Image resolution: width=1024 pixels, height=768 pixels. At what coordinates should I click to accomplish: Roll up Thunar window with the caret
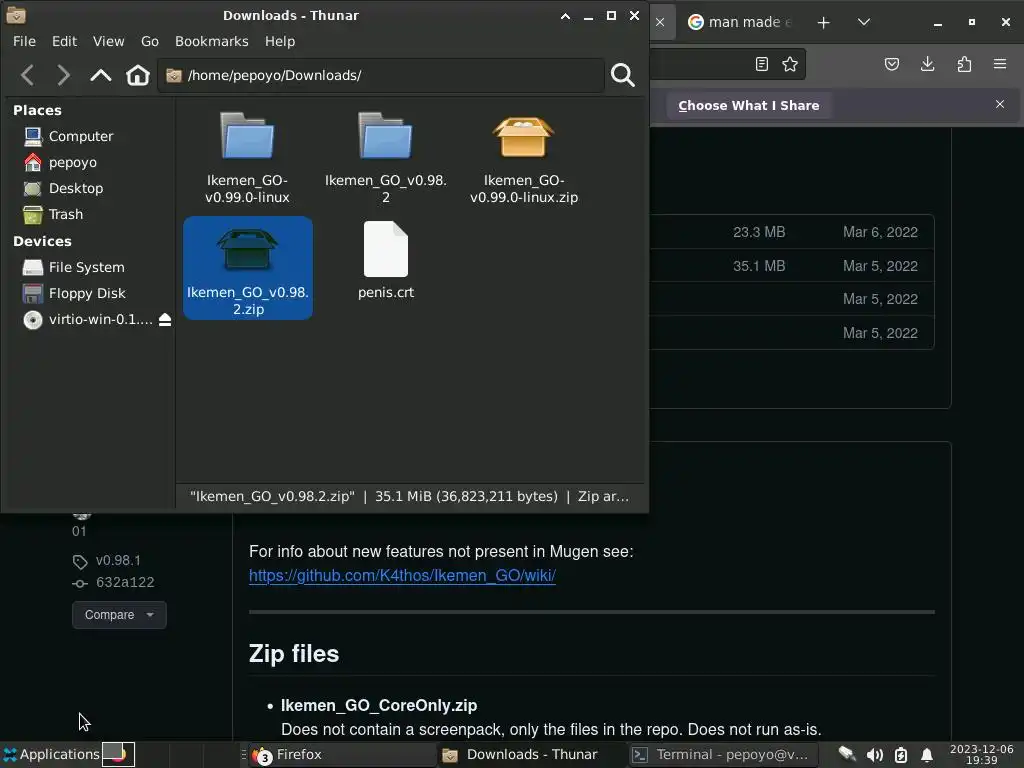(566, 16)
